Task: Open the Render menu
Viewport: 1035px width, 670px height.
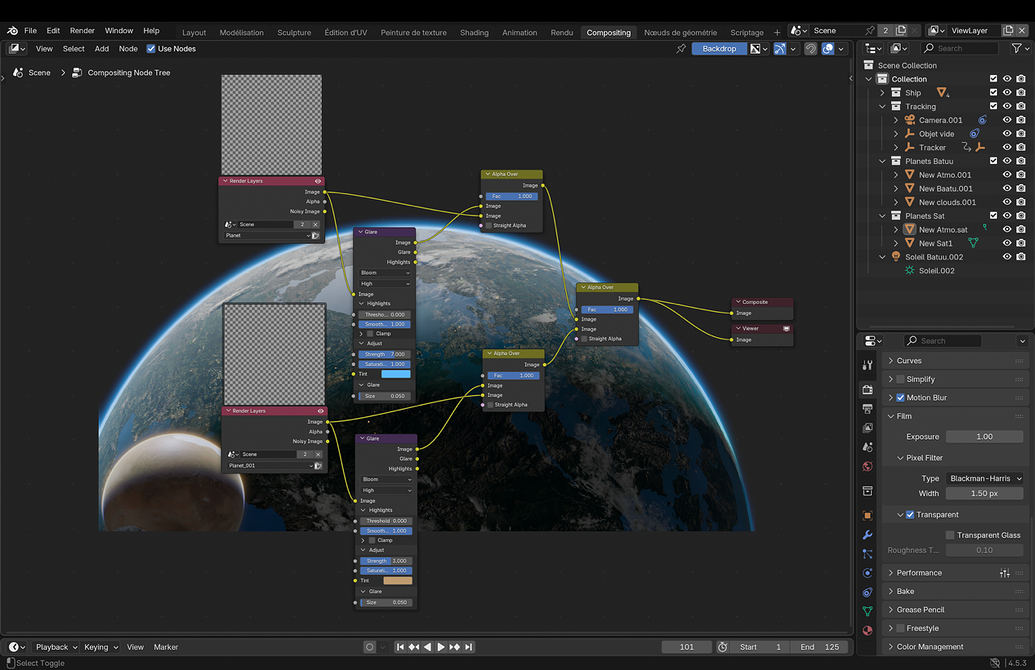Action: click(x=83, y=30)
